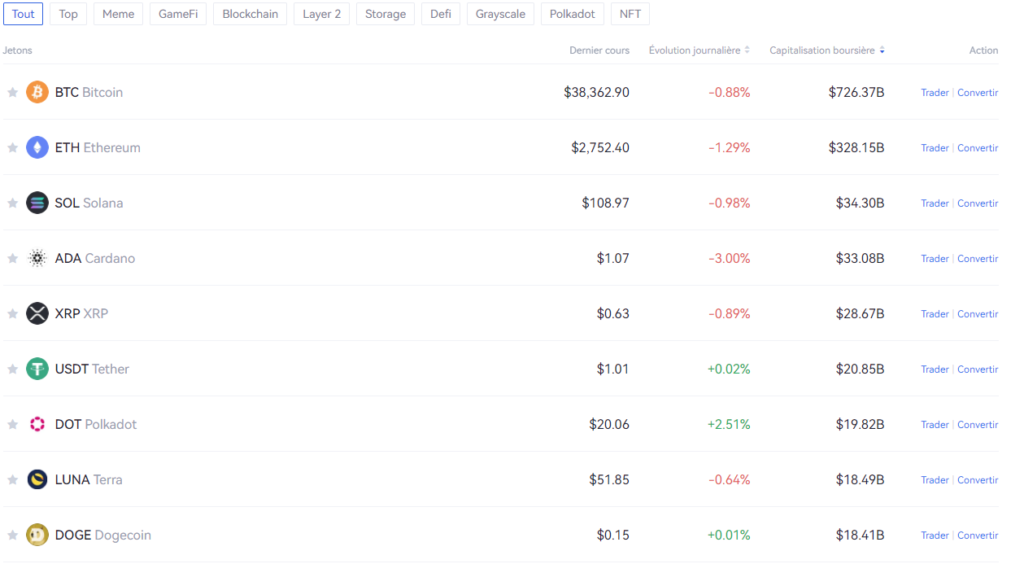
Task: Click Ethereum market cap $328.15B
Action: click(x=856, y=148)
